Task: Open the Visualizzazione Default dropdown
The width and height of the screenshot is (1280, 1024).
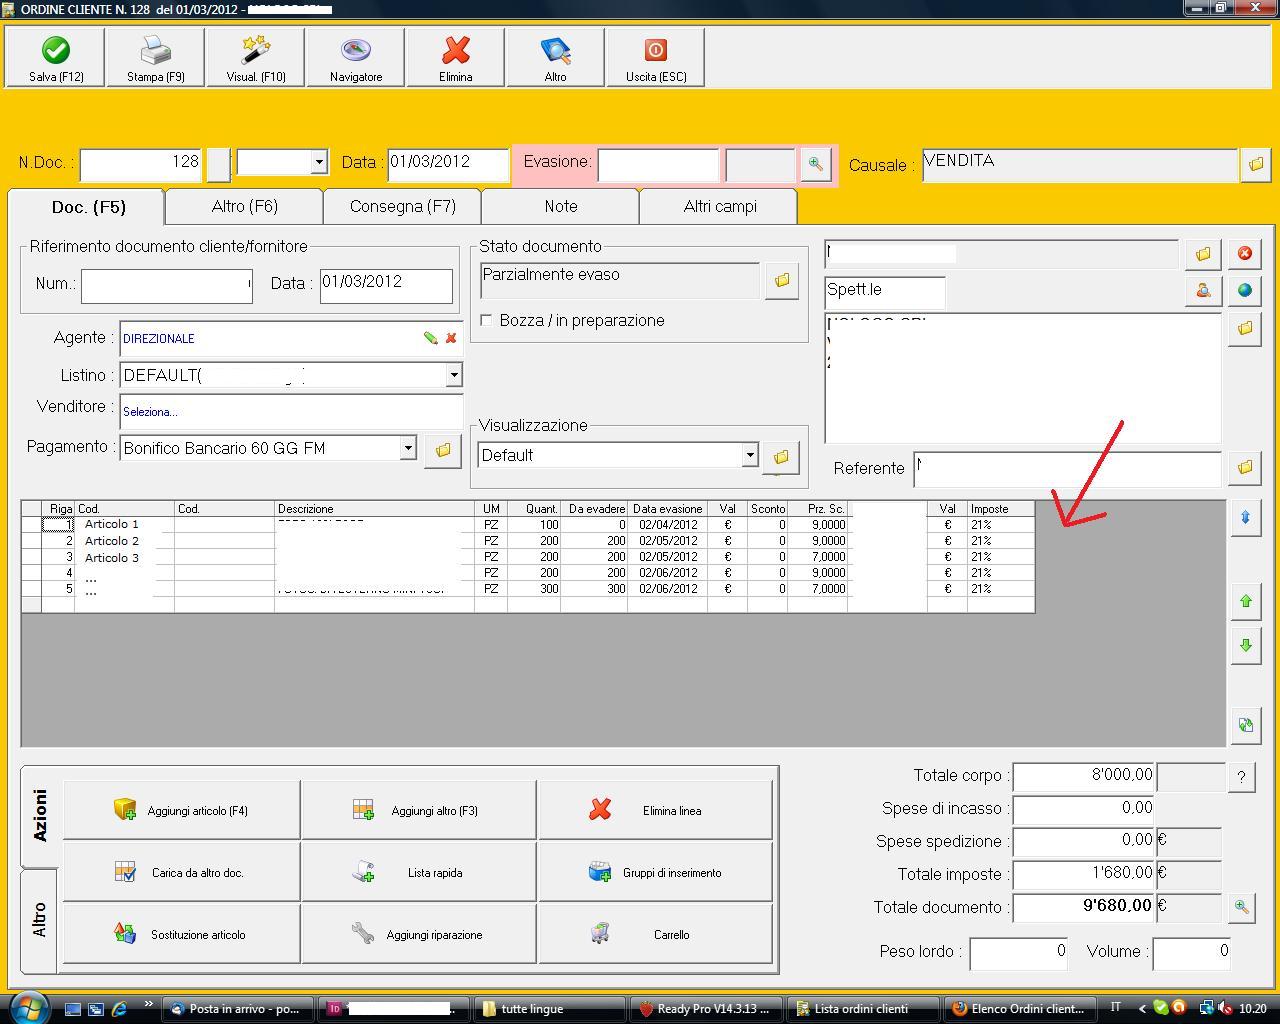Action: tap(750, 455)
